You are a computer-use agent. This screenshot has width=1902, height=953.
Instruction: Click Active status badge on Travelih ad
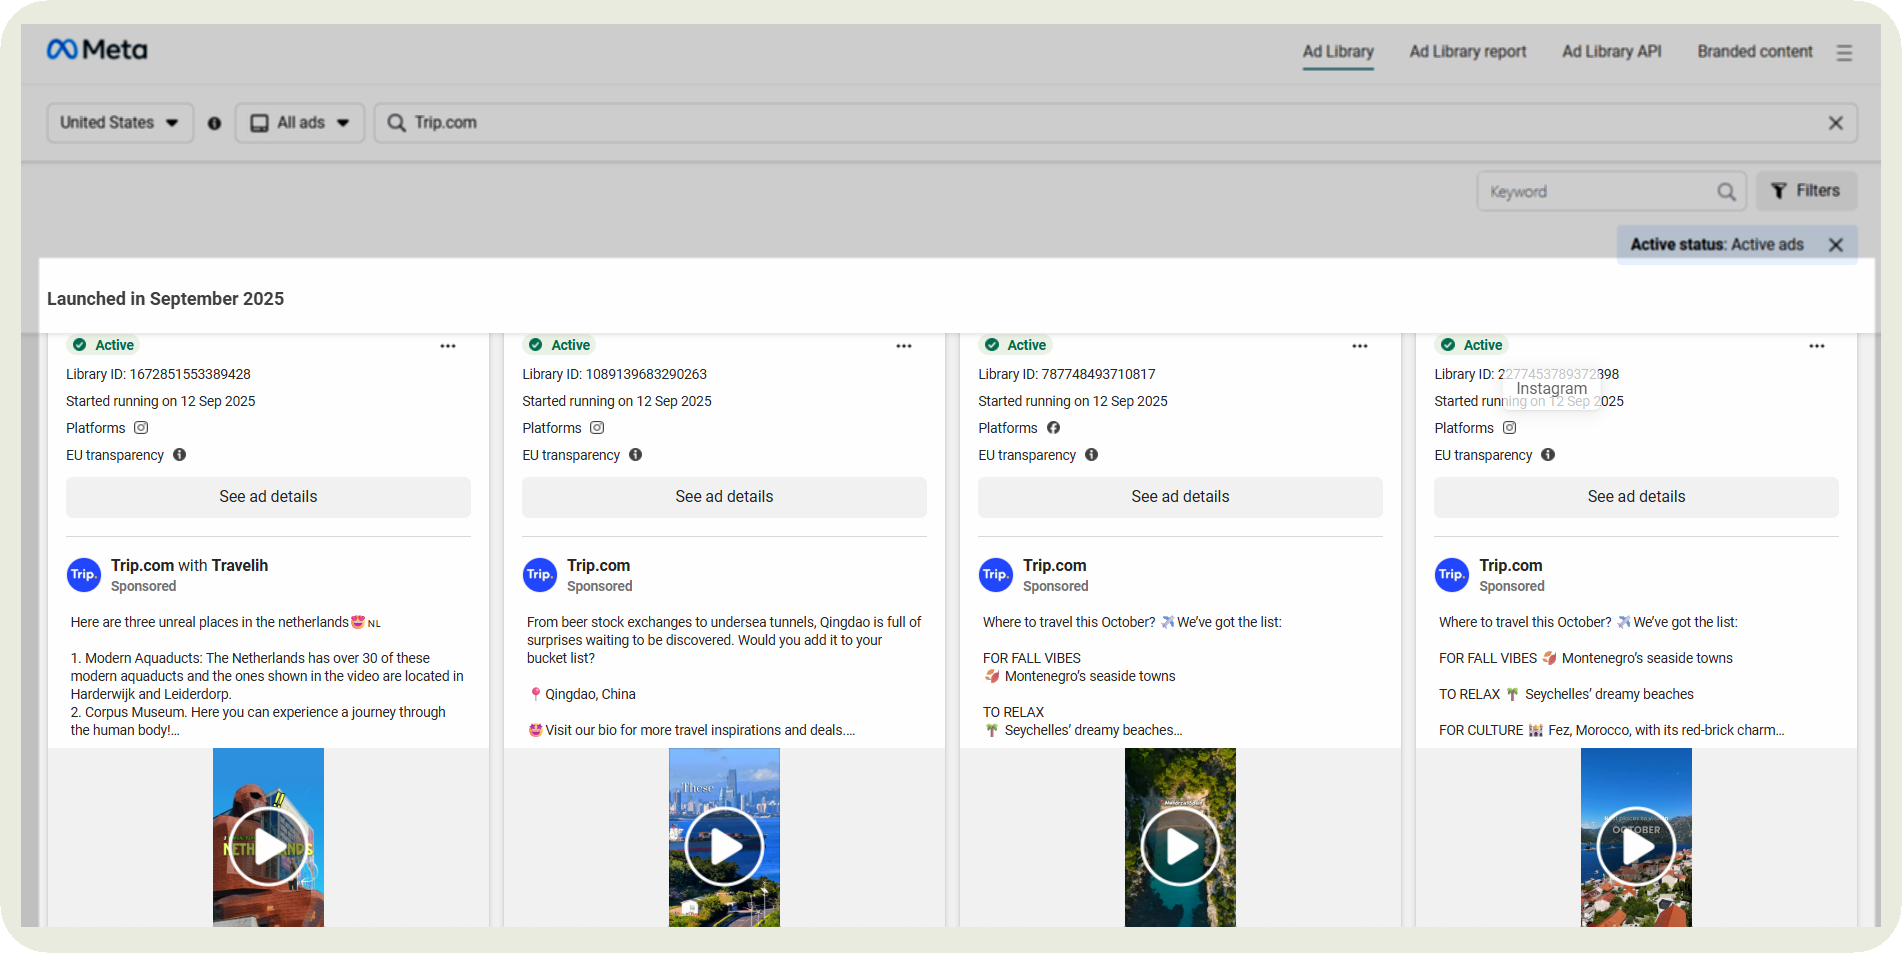click(103, 345)
